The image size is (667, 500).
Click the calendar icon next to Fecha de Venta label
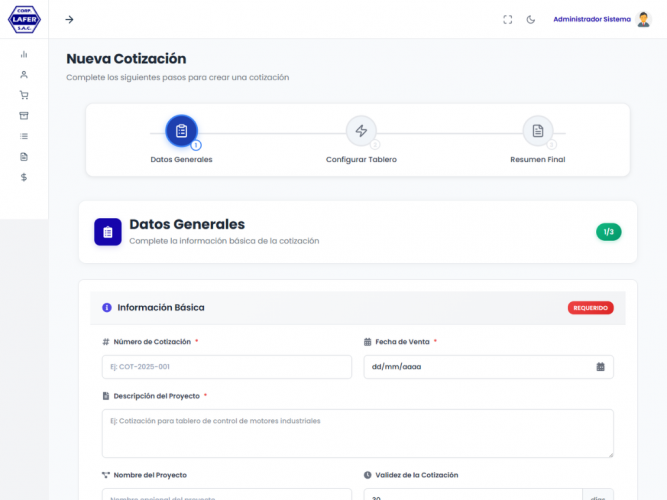pos(368,342)
